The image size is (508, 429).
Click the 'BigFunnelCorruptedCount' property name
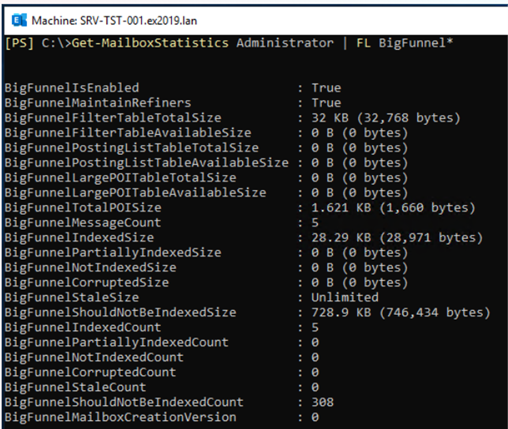[x=90, y=372]
